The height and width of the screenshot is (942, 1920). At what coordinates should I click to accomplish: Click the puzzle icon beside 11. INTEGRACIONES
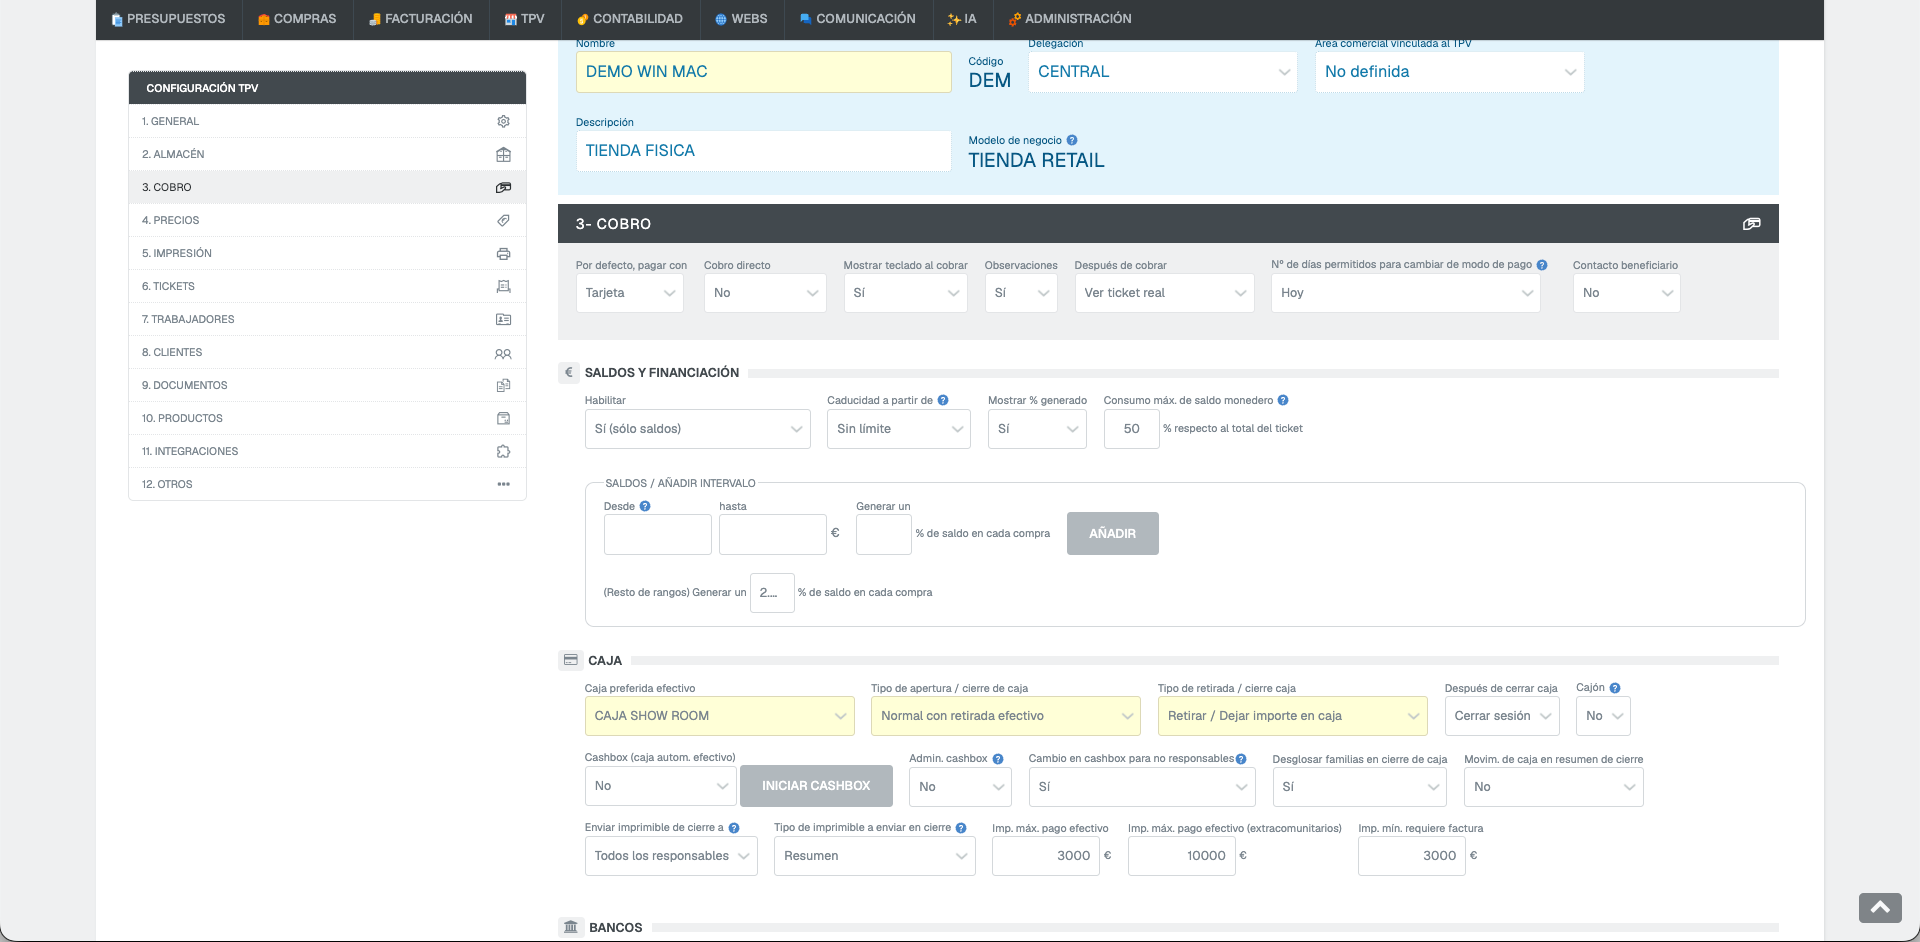[503, 451]
